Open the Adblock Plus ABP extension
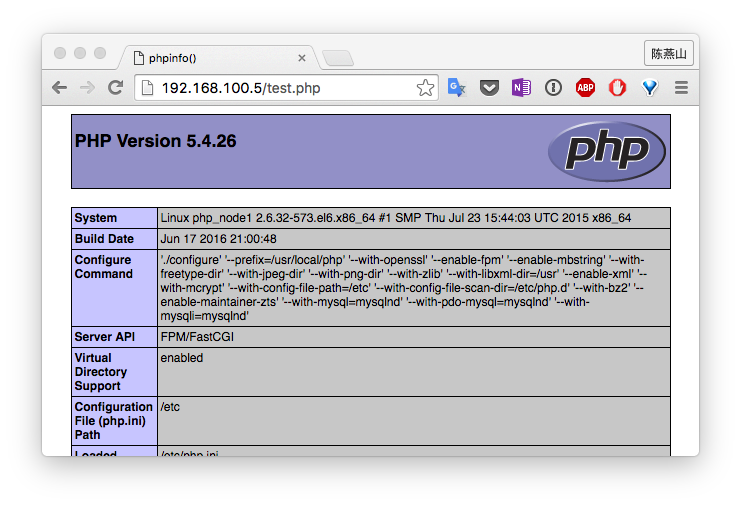This screenshot has width=741, height=506. (585, 87)
